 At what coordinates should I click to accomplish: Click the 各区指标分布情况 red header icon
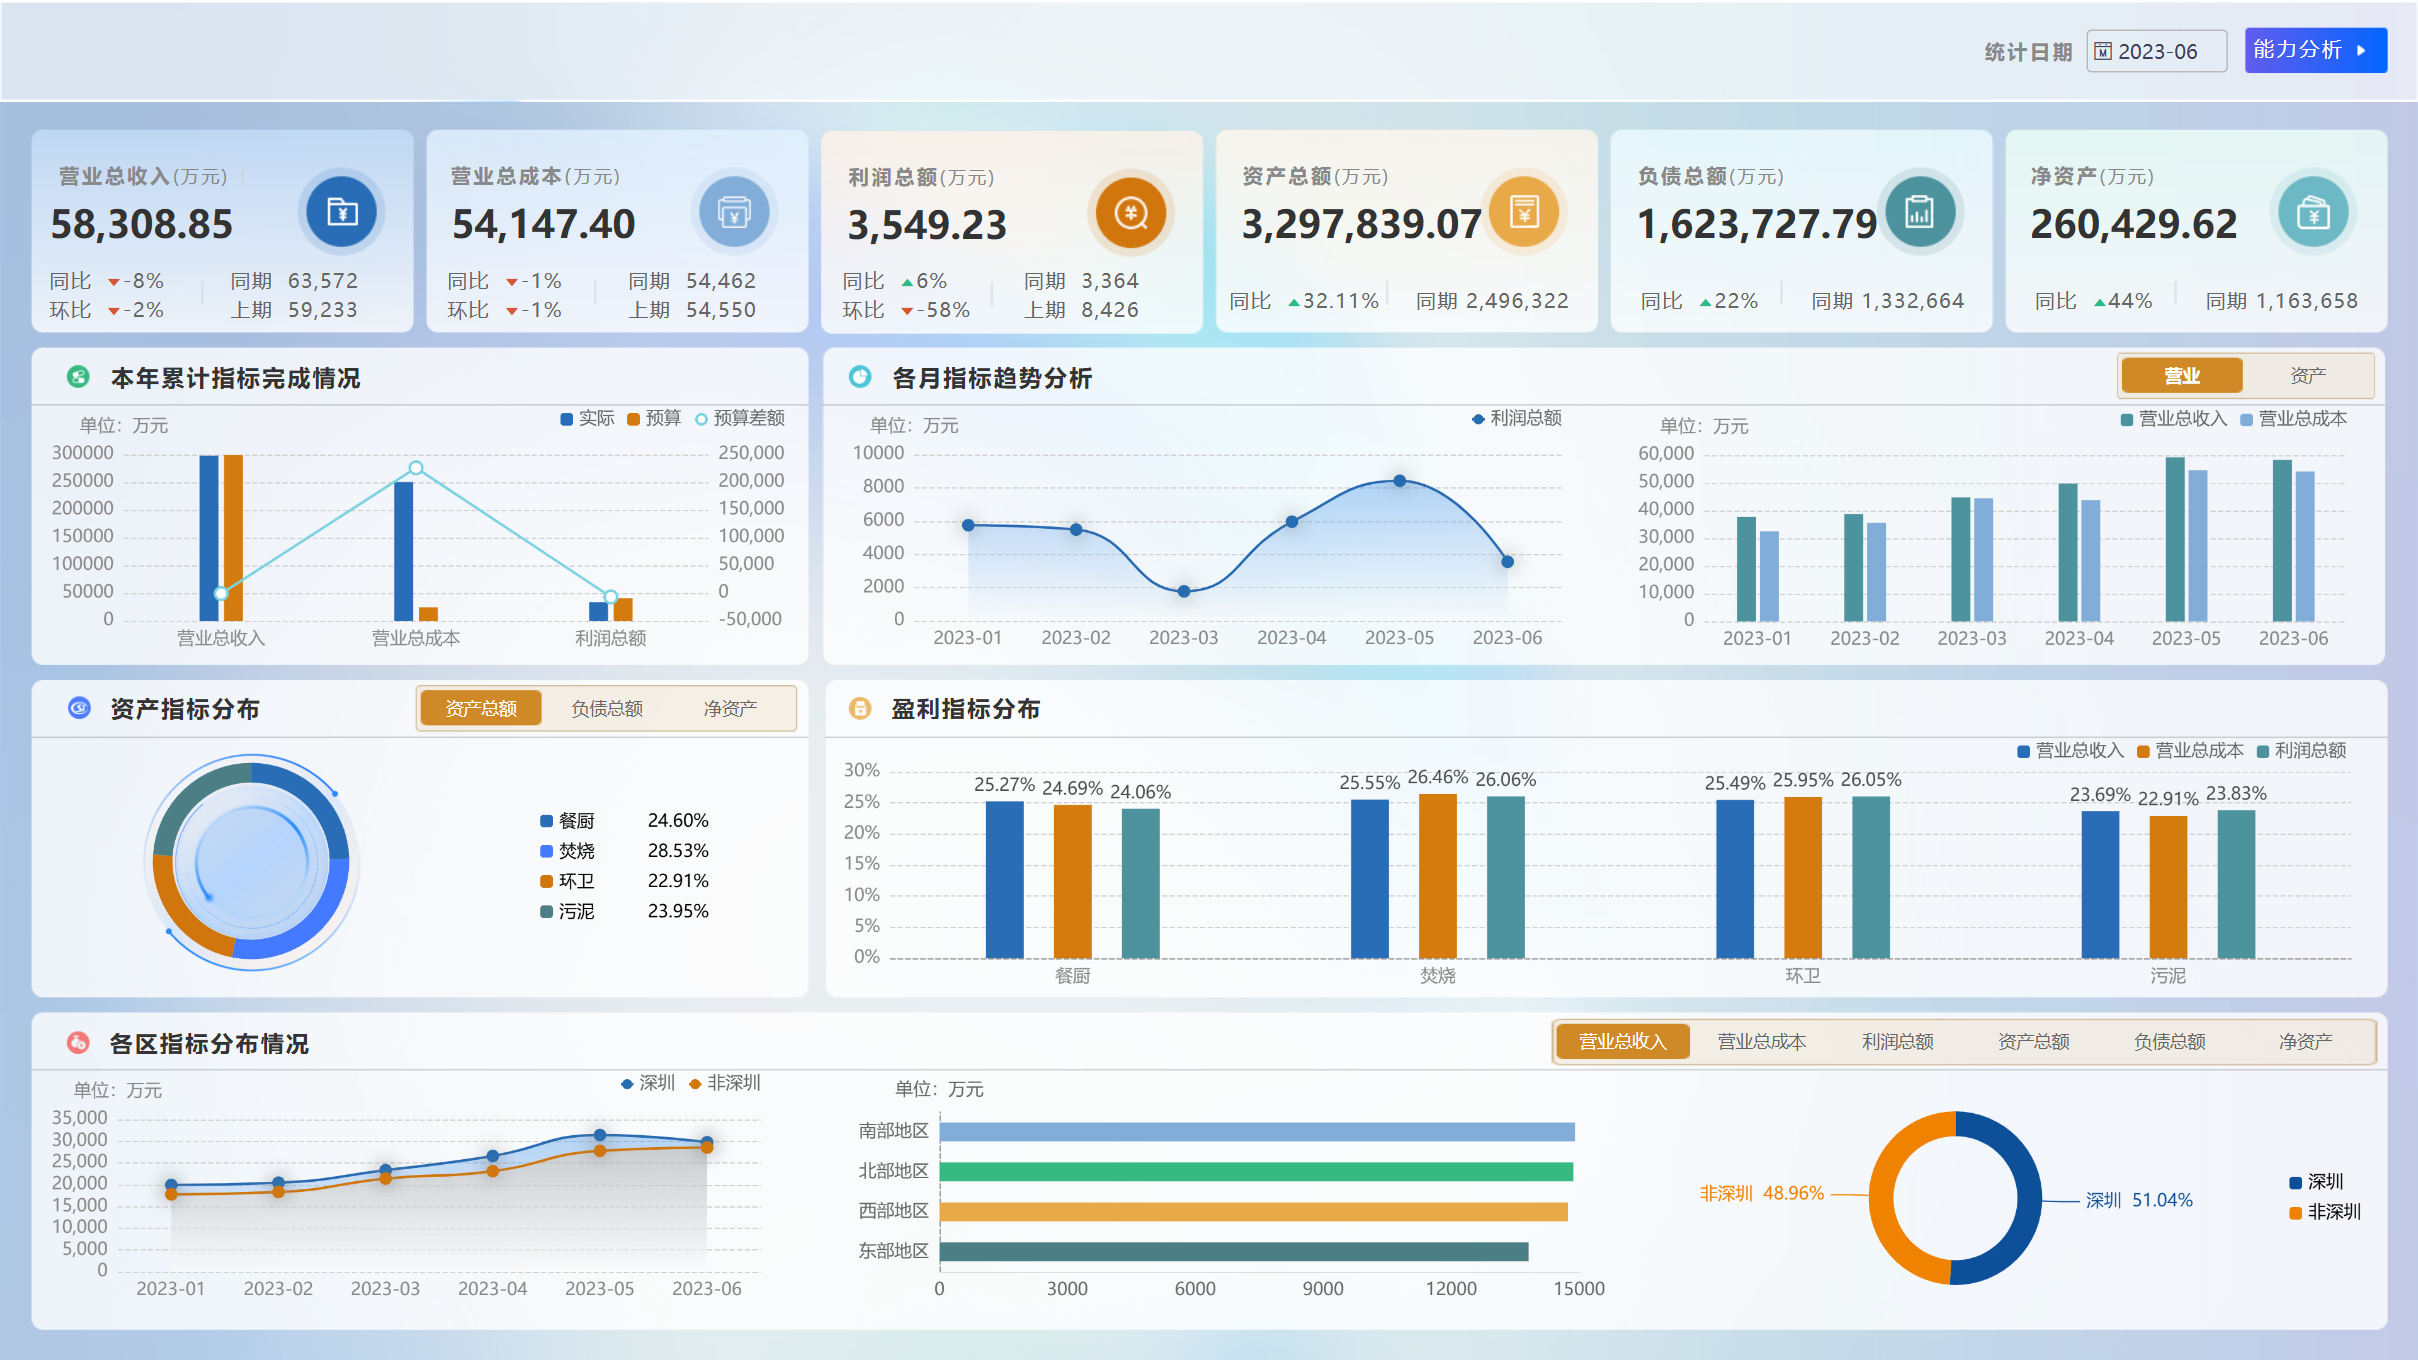[78, 1043]
